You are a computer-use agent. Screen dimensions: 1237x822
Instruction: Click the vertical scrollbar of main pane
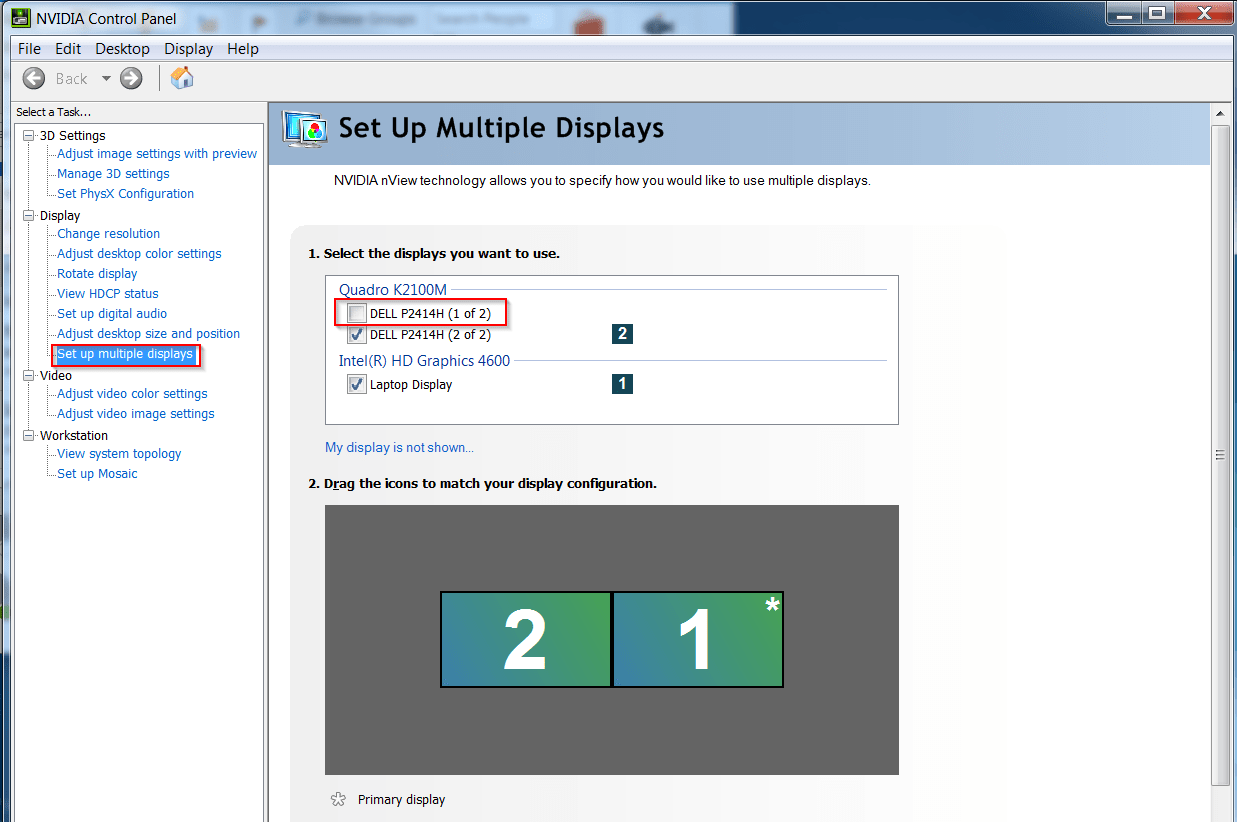1220,455
